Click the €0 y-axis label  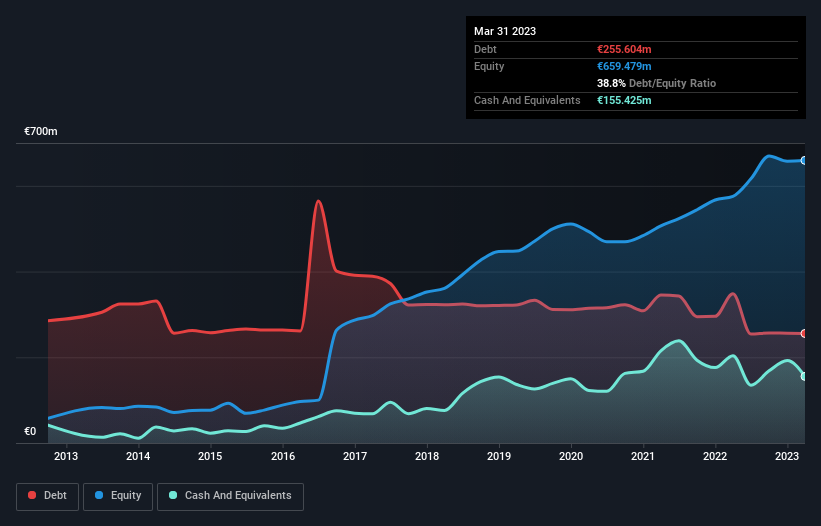click(x=30, y=432)
